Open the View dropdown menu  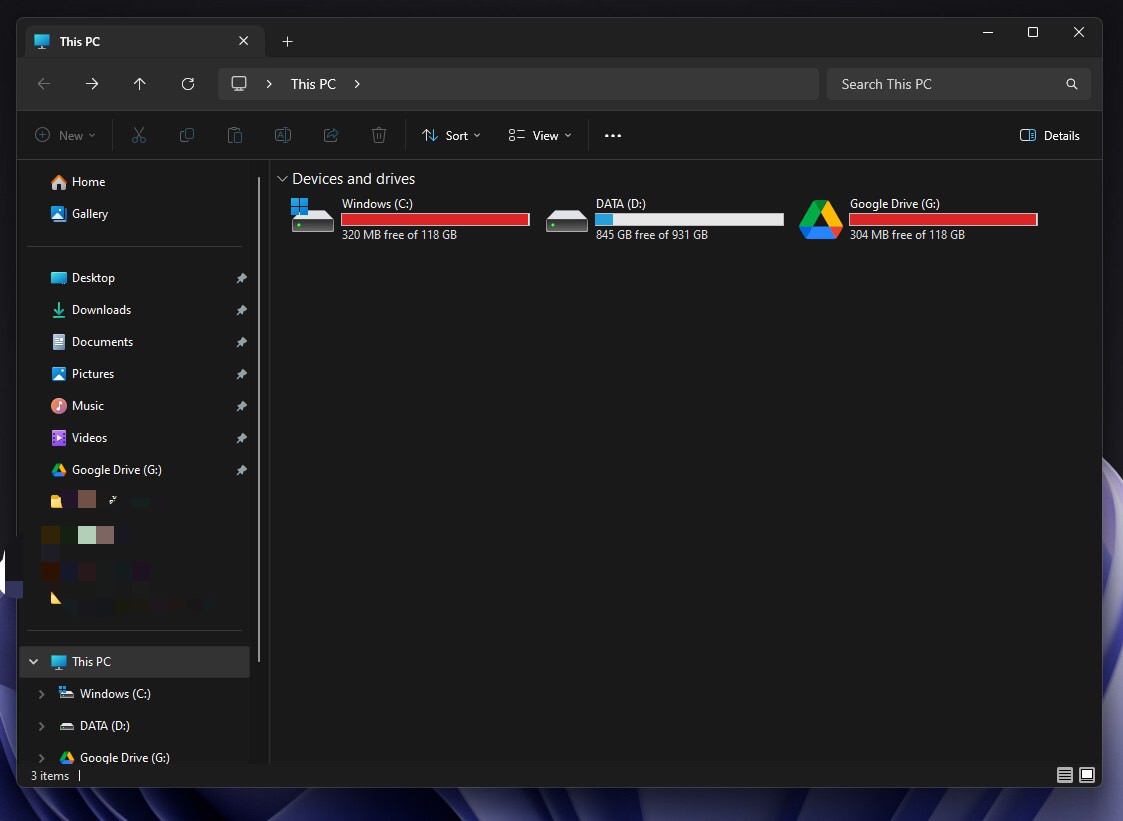point(540,135)
